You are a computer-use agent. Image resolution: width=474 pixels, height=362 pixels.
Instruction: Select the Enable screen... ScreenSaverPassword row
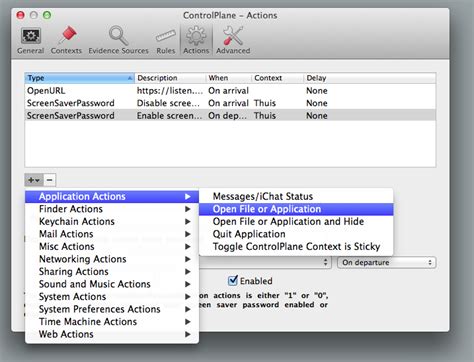[230, 116]
